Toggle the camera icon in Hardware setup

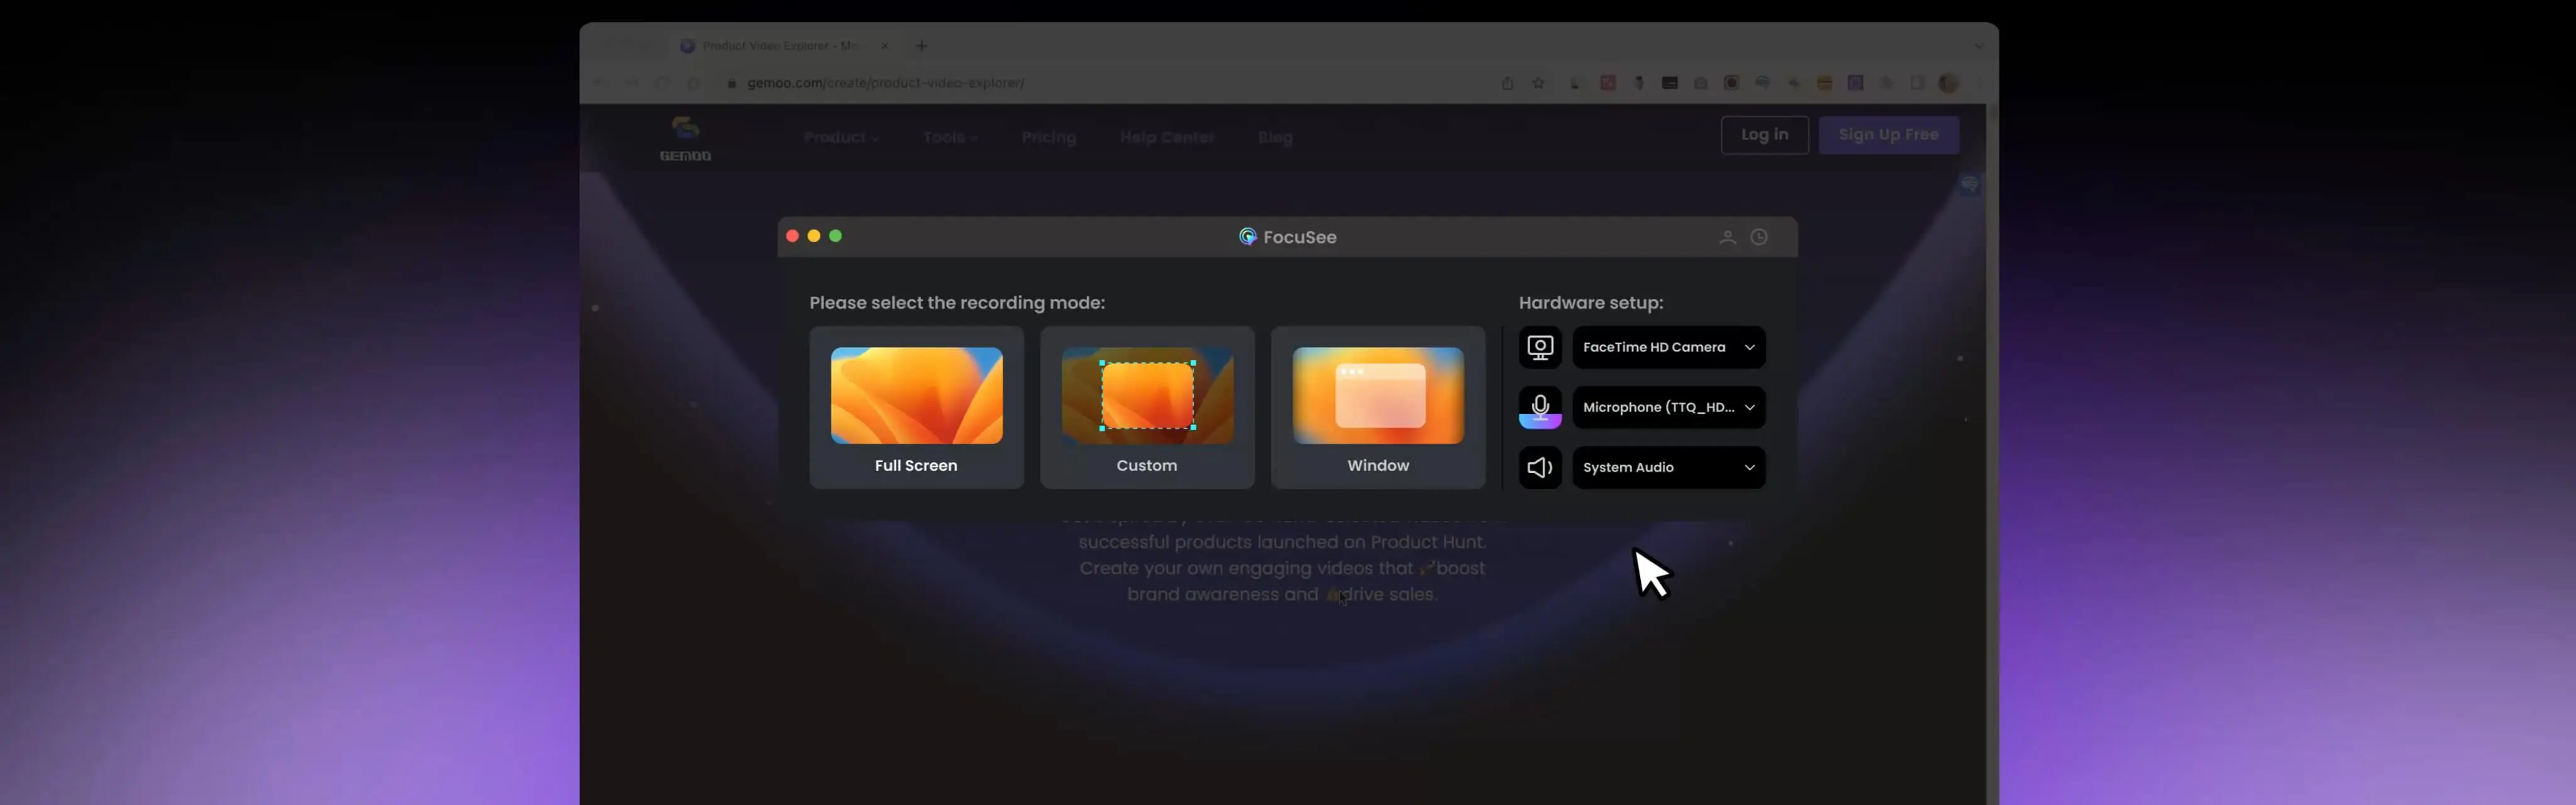tap(1540, 347)
